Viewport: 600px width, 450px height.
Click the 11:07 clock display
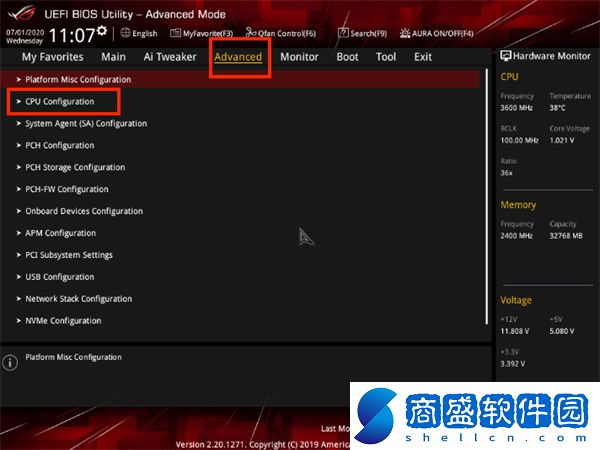[72, 36]
